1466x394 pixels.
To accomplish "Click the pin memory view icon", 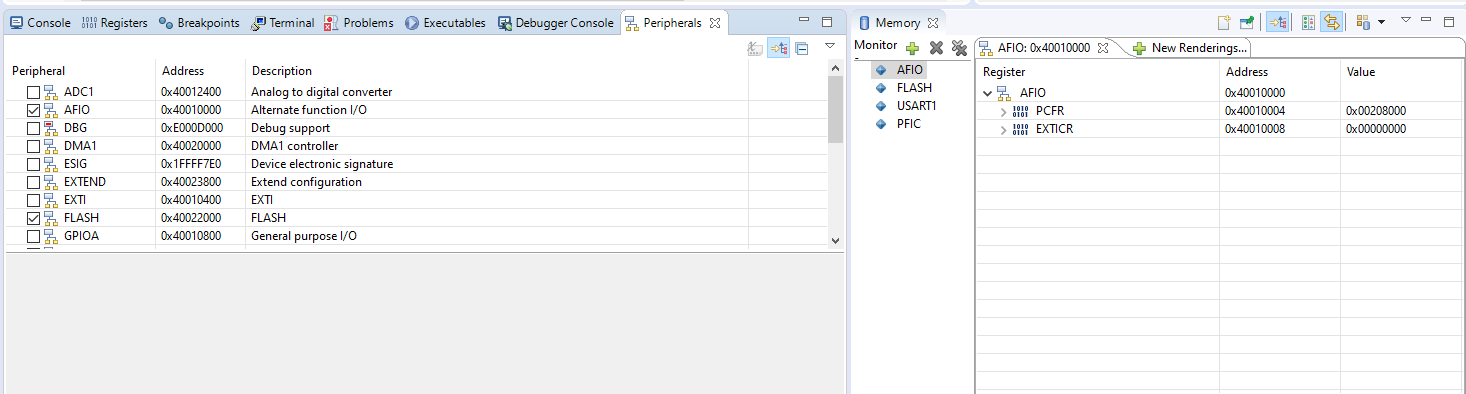I will [1247, 22].
